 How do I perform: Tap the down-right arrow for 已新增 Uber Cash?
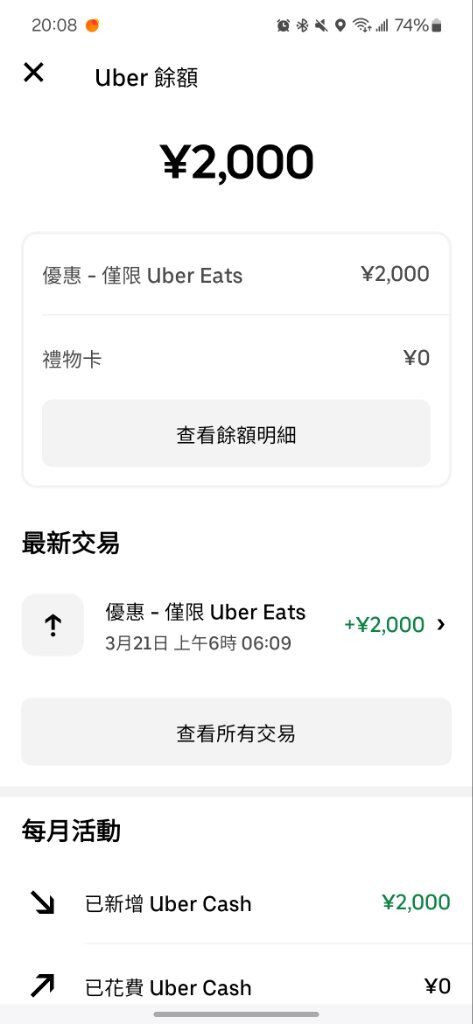(42, 903)
